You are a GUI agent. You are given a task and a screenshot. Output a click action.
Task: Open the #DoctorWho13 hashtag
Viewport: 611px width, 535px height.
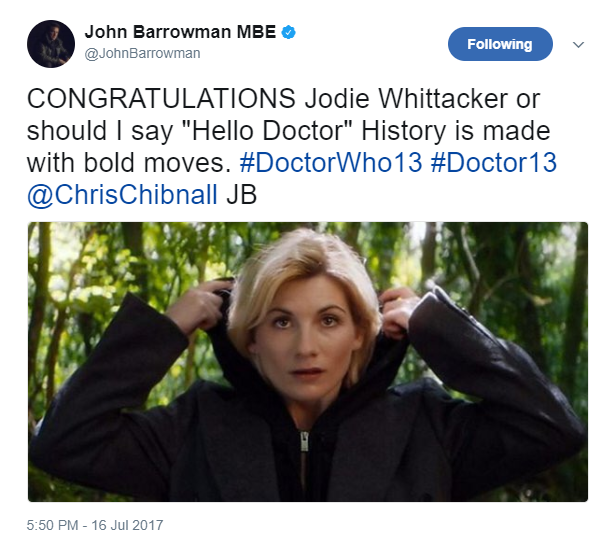[331, 162]
